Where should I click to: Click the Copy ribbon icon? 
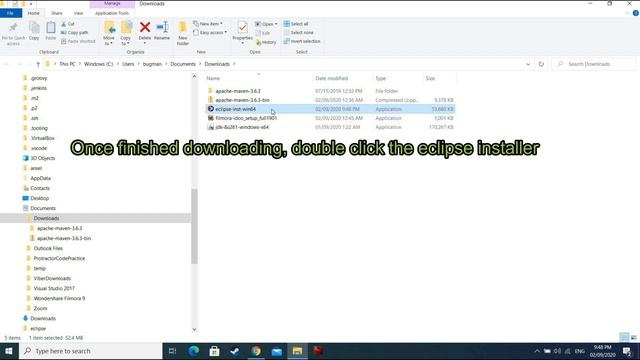click(x=34, y=28)
